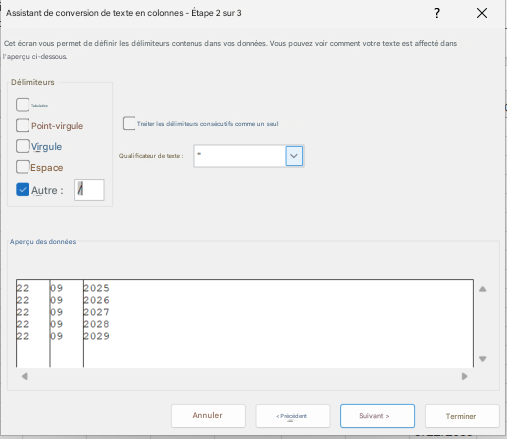The width and height of the screenshot is (507, 439).
Task: Check the Point-virgule delimiter option
Action: pos(22,125)
